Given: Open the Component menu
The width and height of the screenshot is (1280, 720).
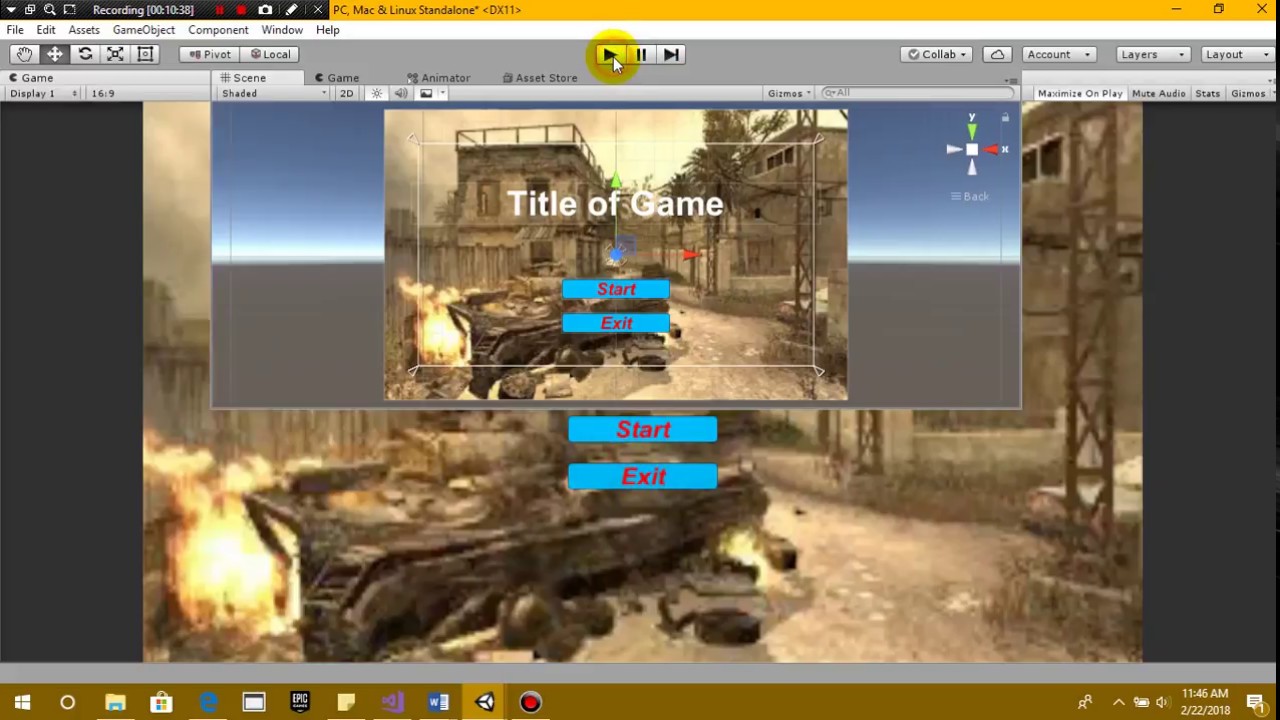Looking at the screenshot, I should point(218,30).
